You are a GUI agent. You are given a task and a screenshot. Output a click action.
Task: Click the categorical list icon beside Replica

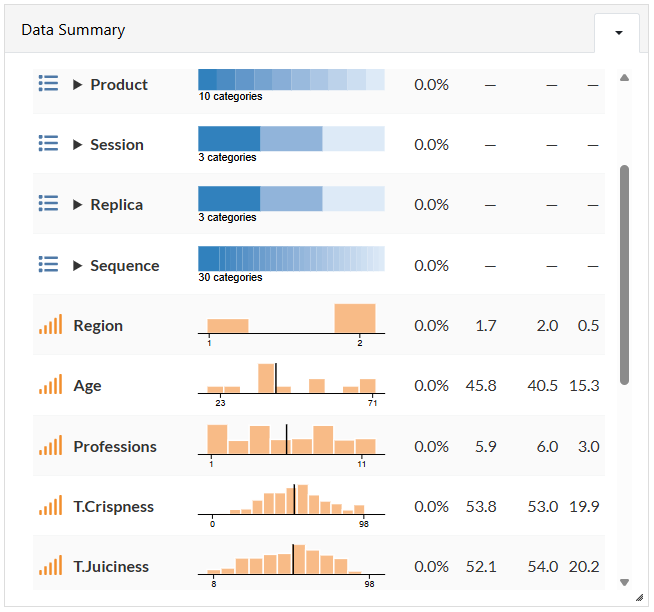pos(48,204)
